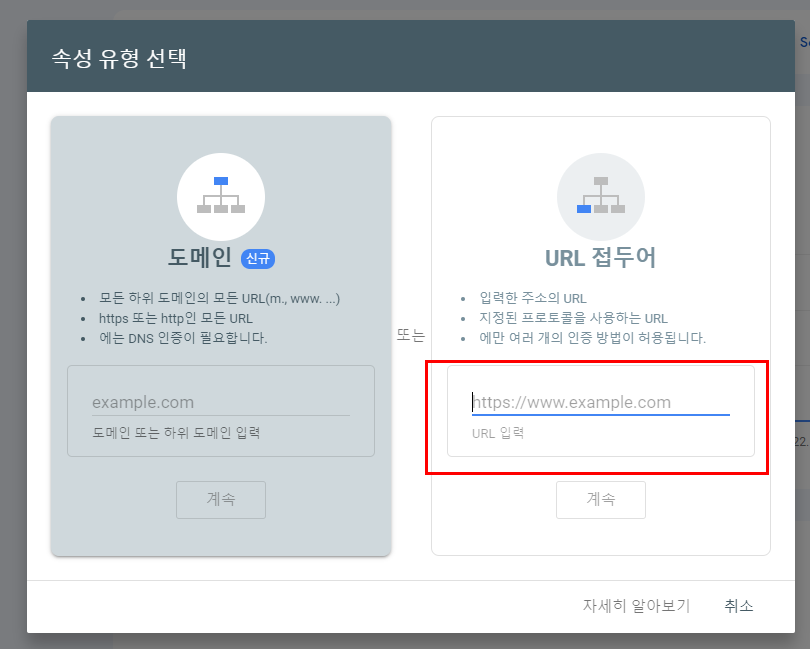The height and width of the screenshot is (649, 810).
Task: Click the URL 접두어 sitemap icon
Action: point(601,196)
